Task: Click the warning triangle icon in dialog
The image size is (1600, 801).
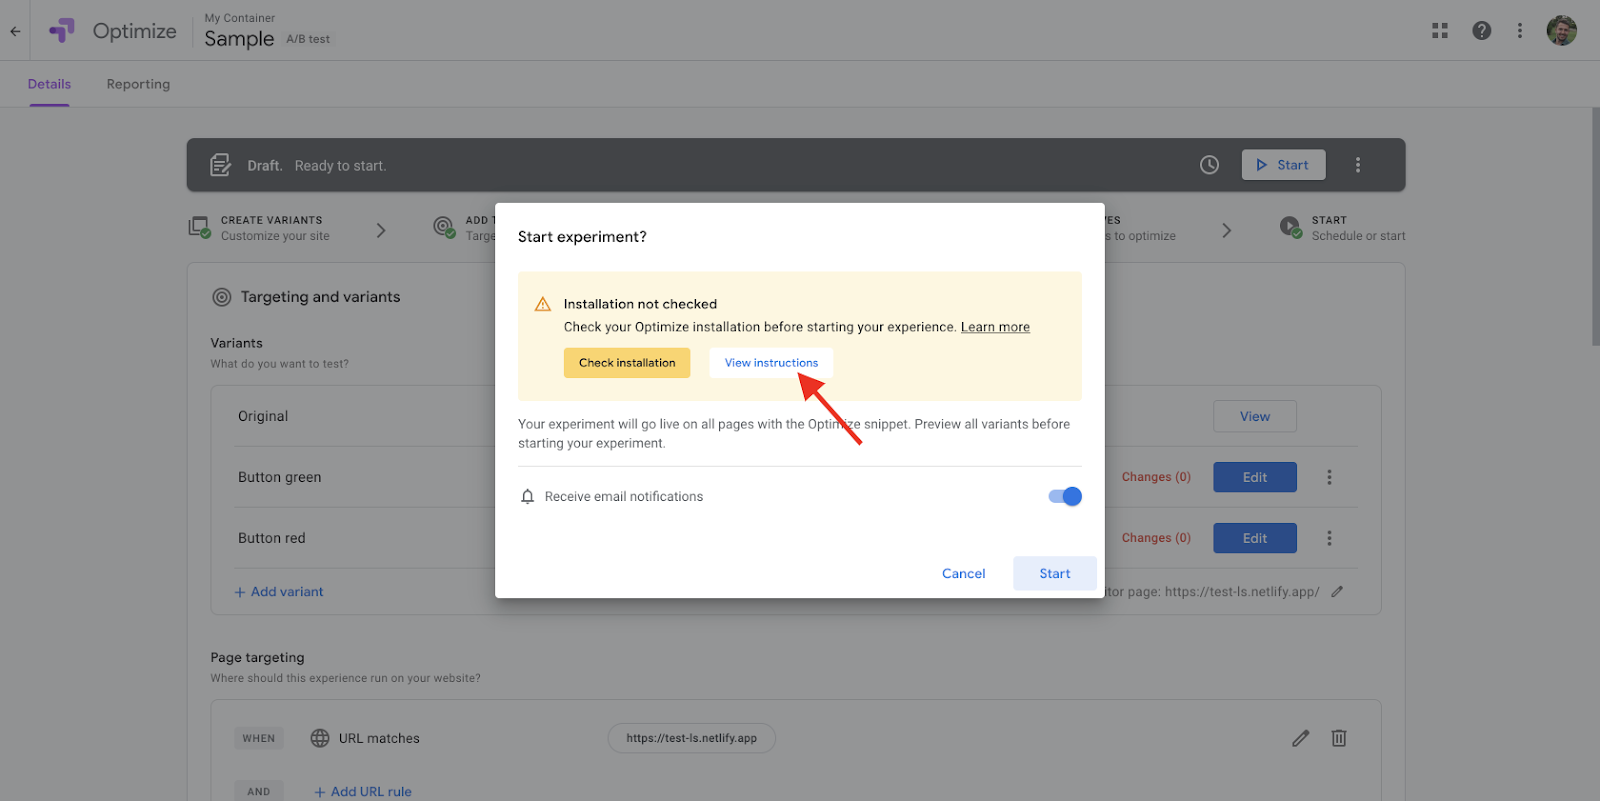Action: point(543,304)
